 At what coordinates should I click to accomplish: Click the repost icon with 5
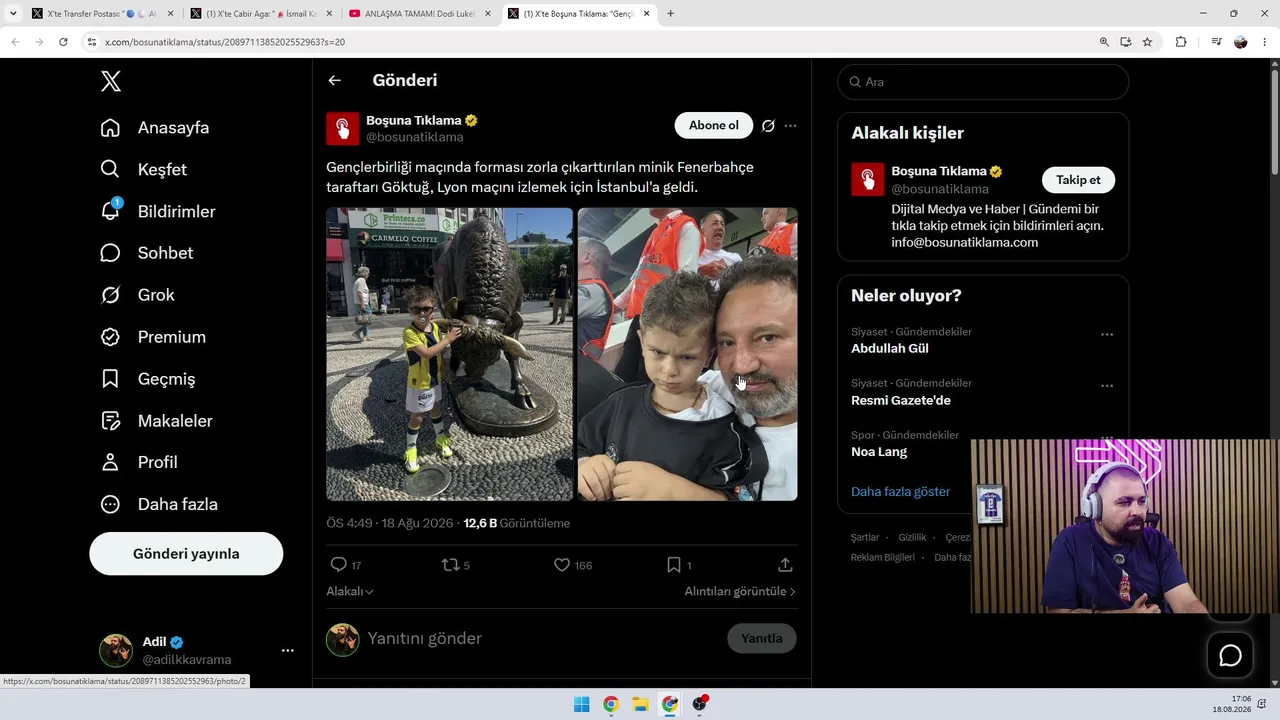[450, 565]
